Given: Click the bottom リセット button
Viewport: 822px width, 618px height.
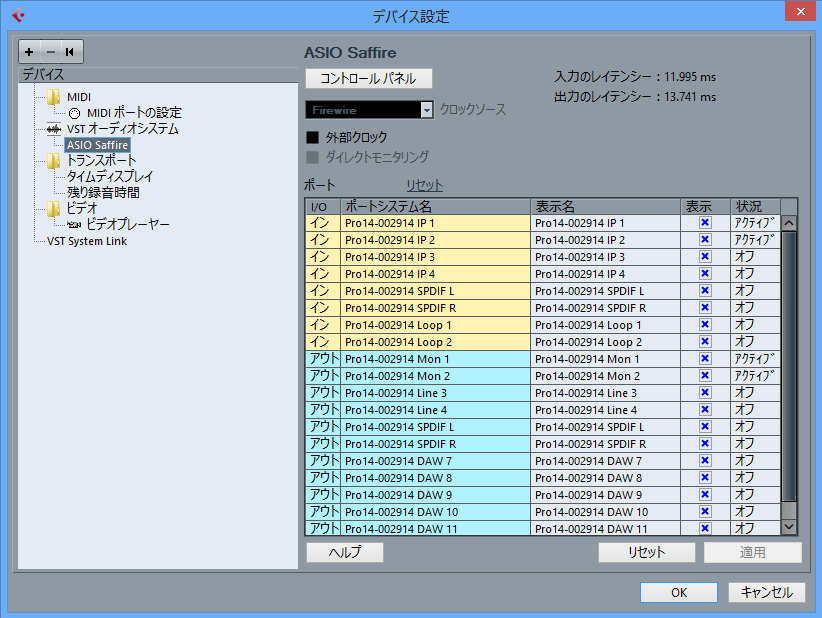Looking at the screenshot, I should point(647,552).
